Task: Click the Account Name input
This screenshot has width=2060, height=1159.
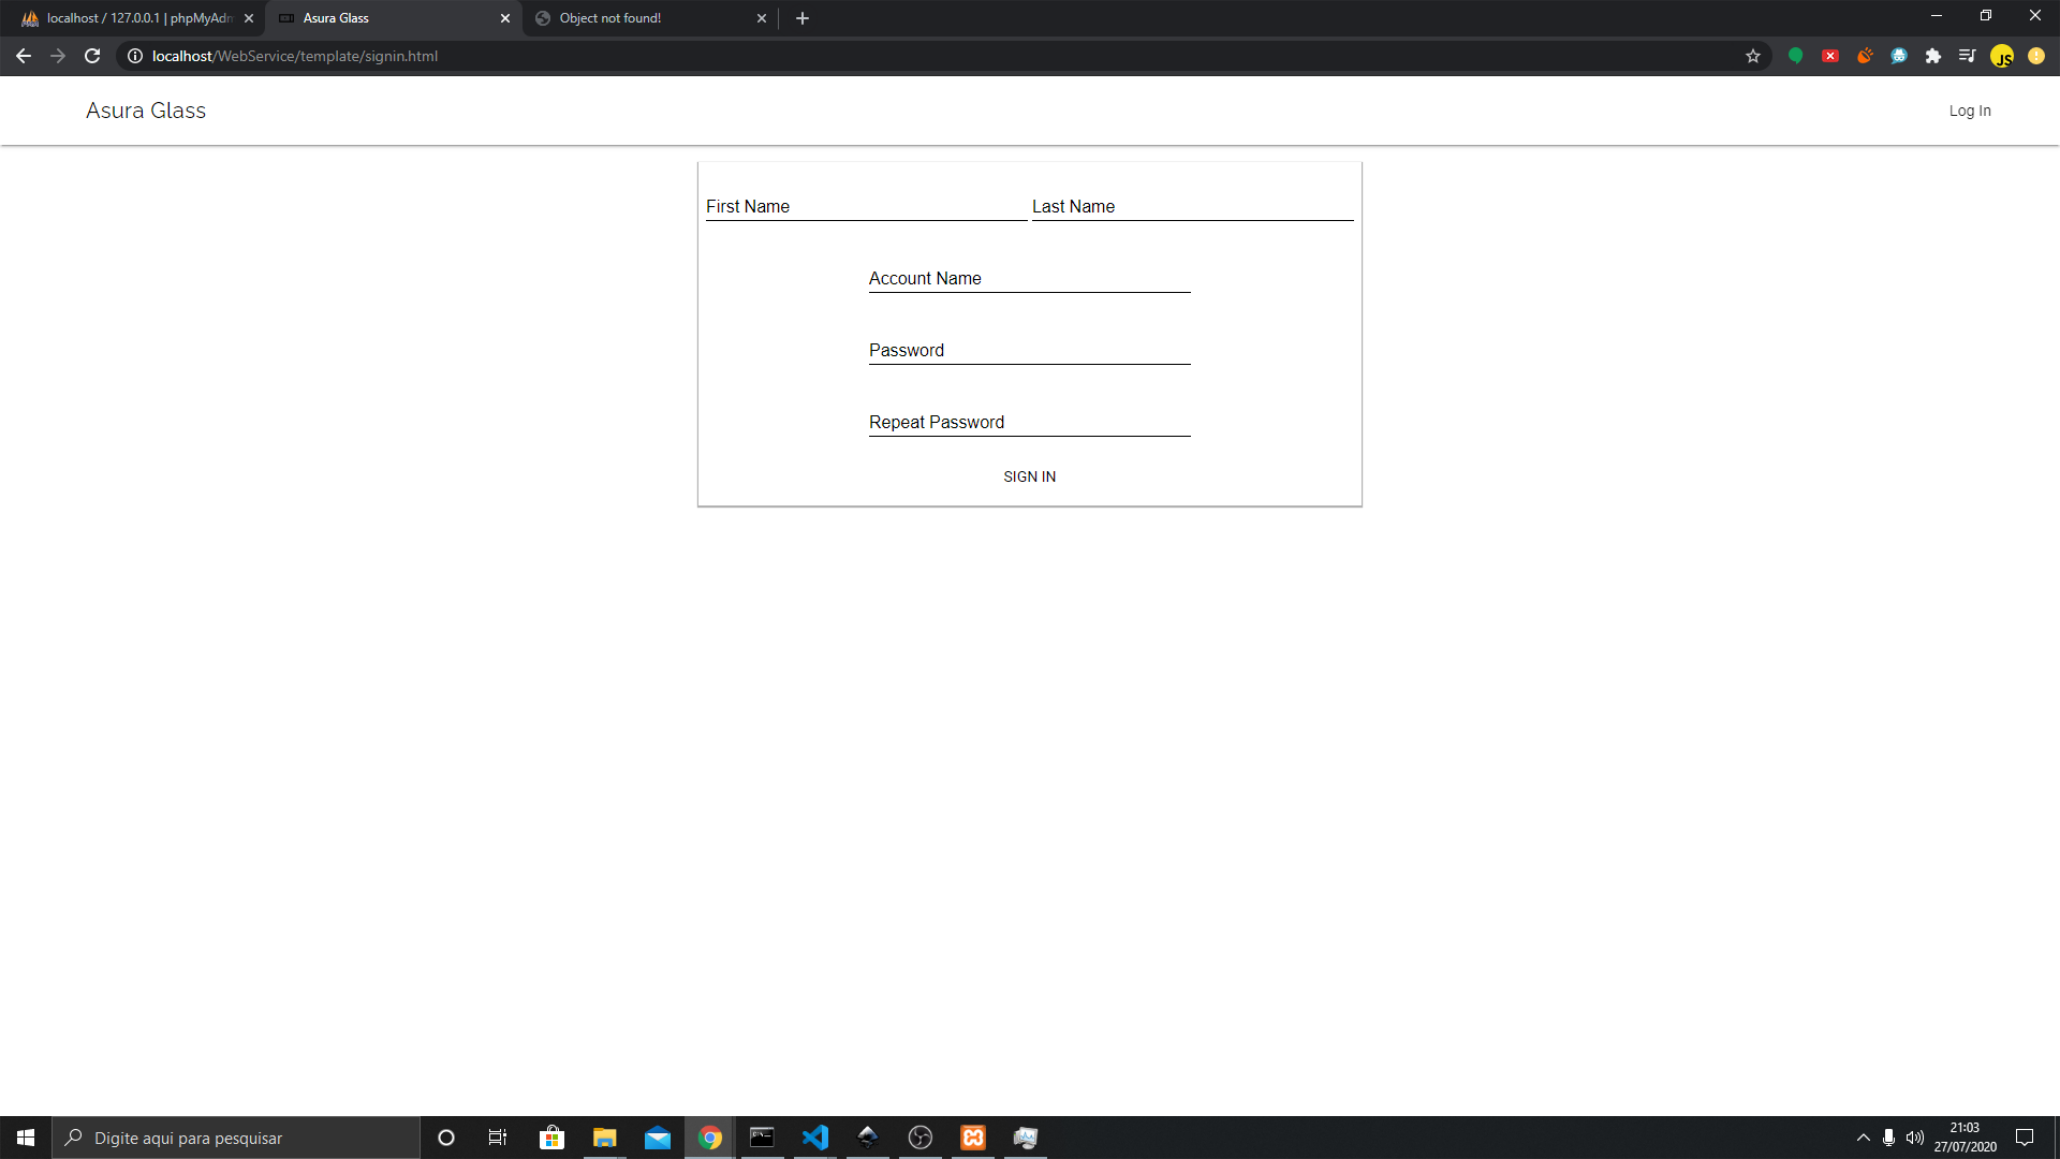Action: coord(1029,279)
